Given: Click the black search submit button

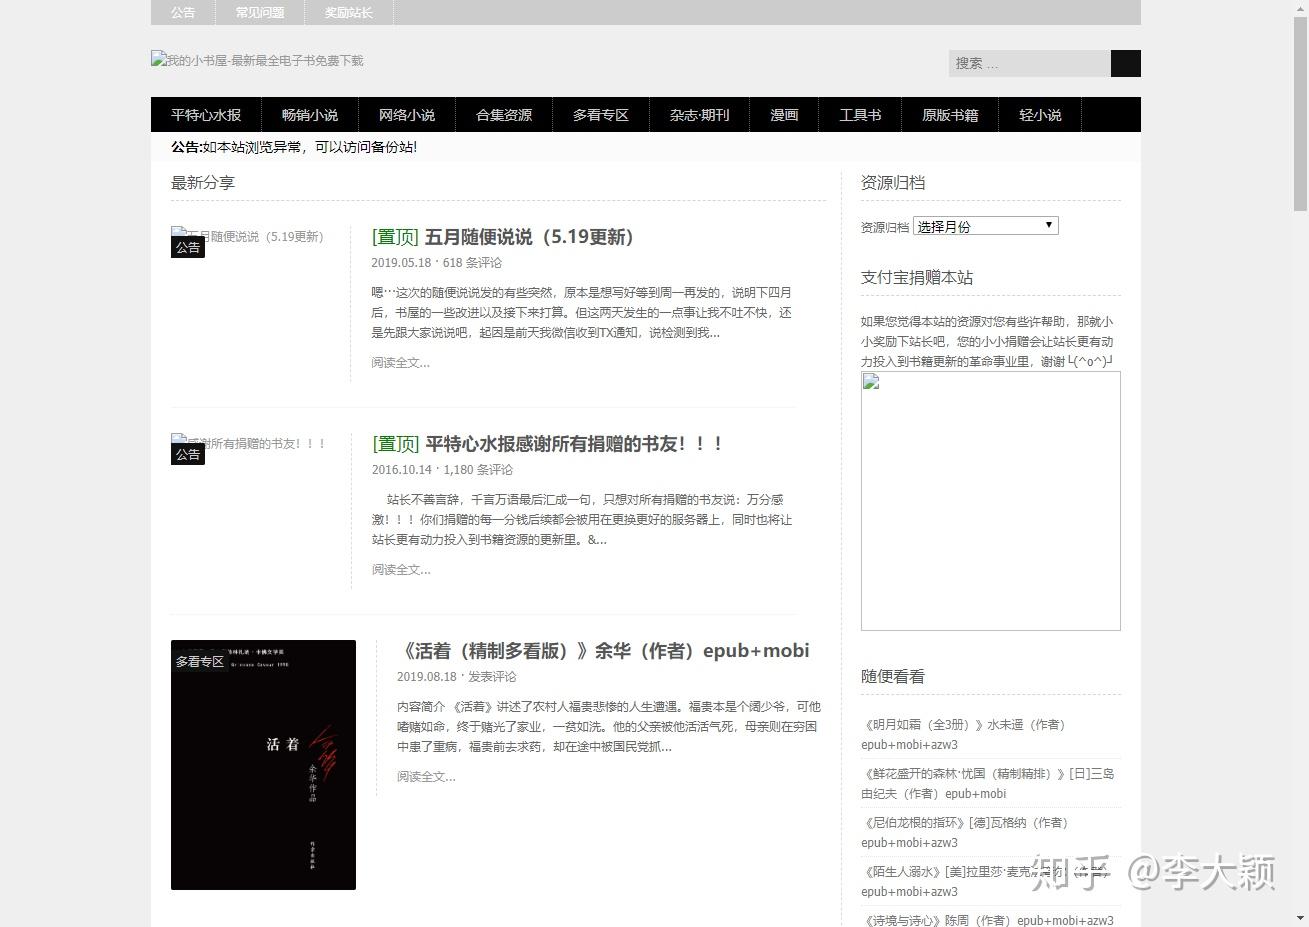Looking at the screenshot, I should (x=1125, y=63).
